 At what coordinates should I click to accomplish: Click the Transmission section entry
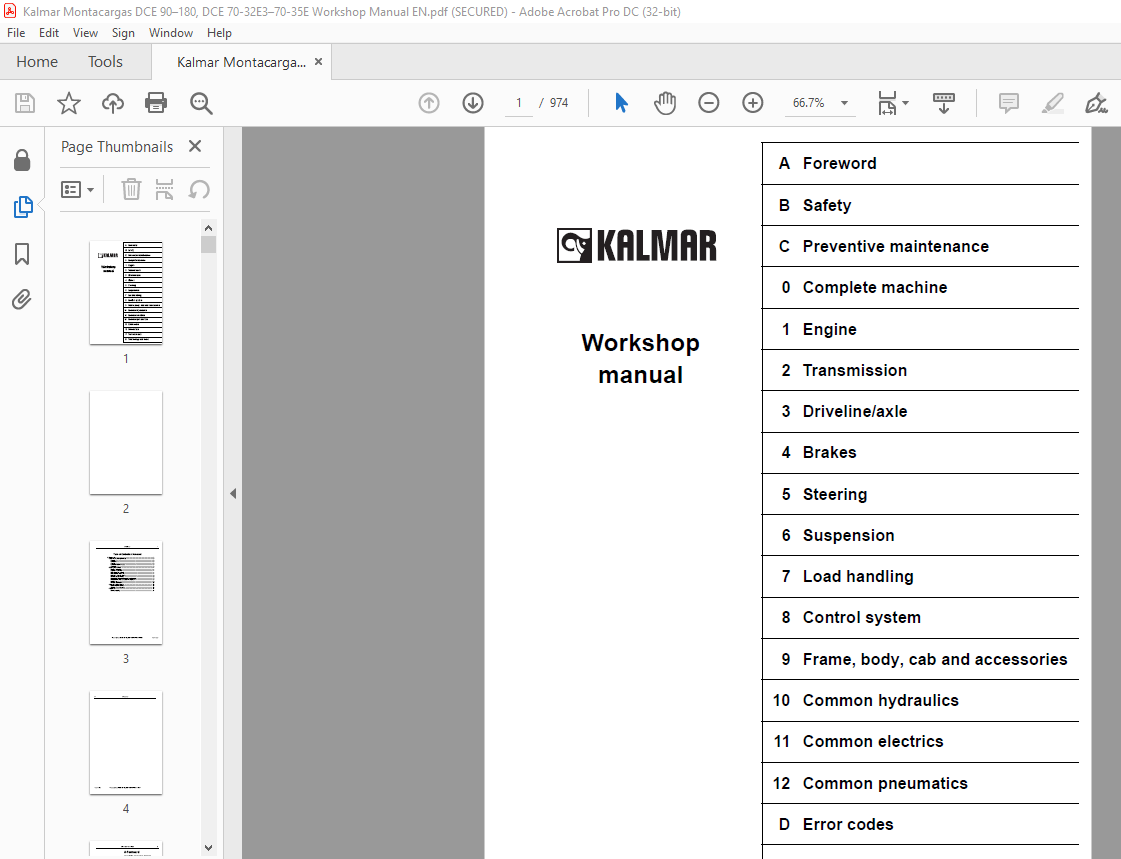920,370
